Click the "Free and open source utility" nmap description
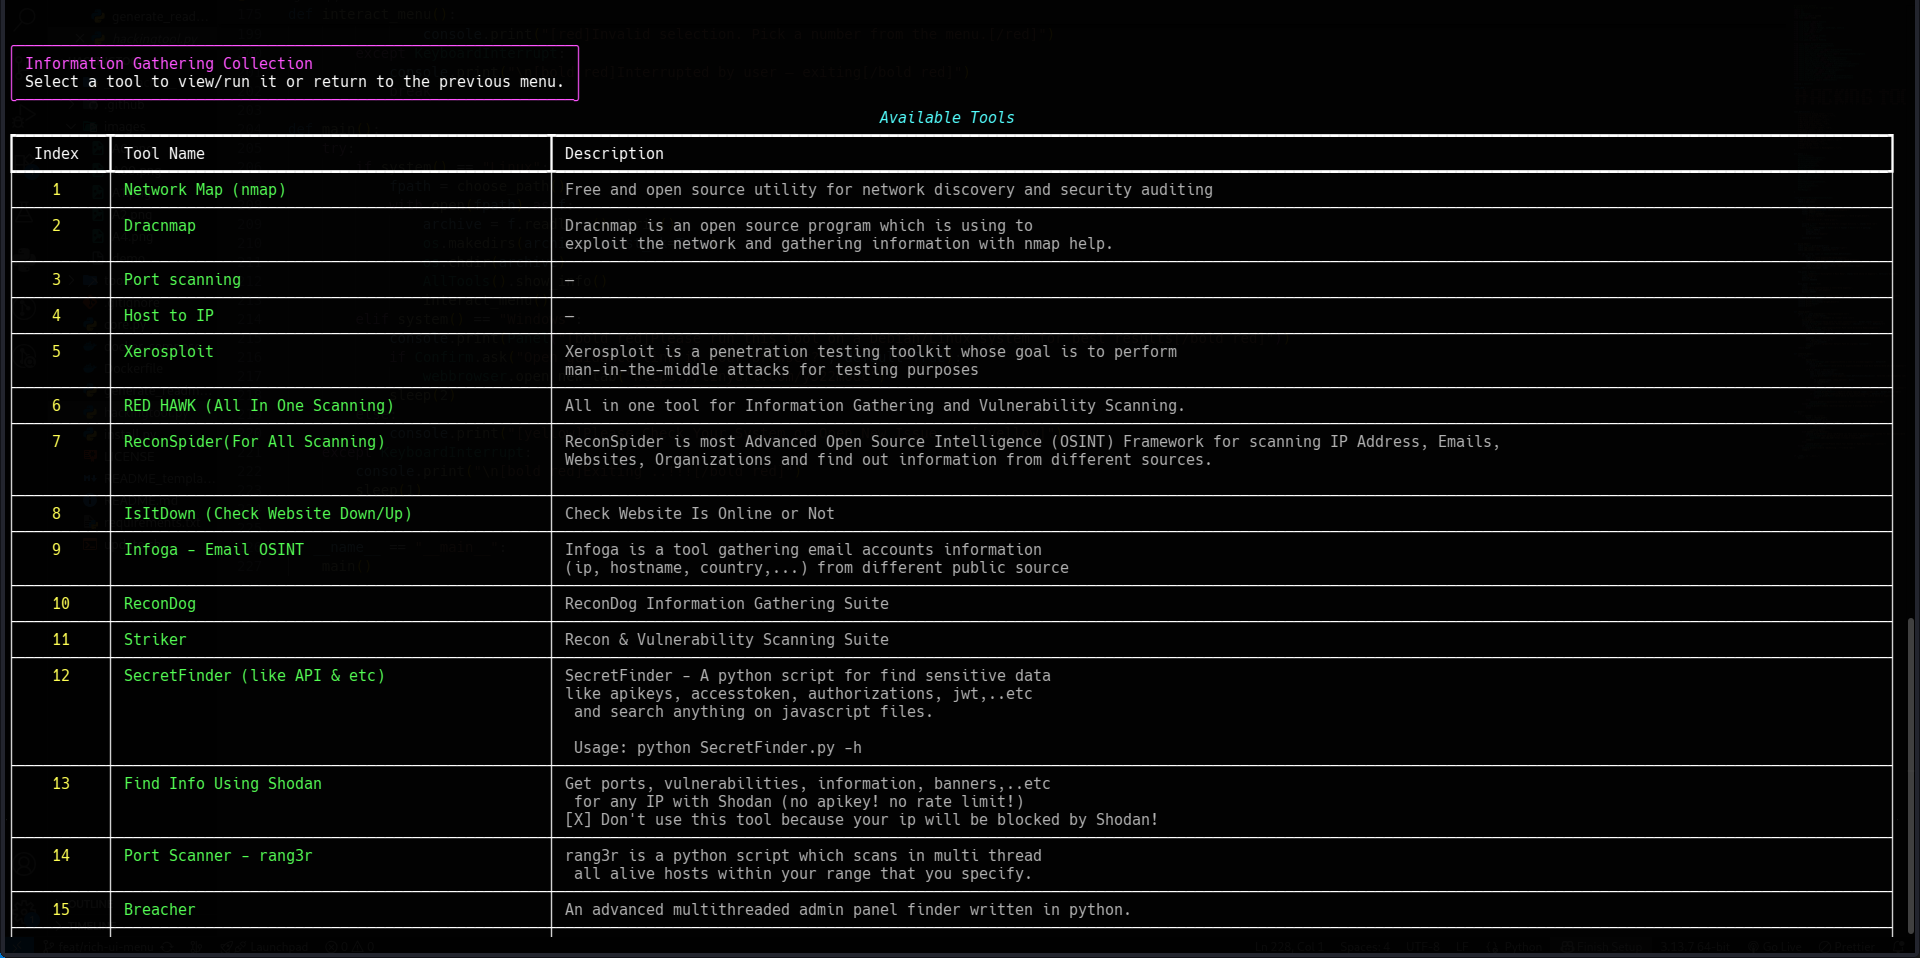 point(889,190)
